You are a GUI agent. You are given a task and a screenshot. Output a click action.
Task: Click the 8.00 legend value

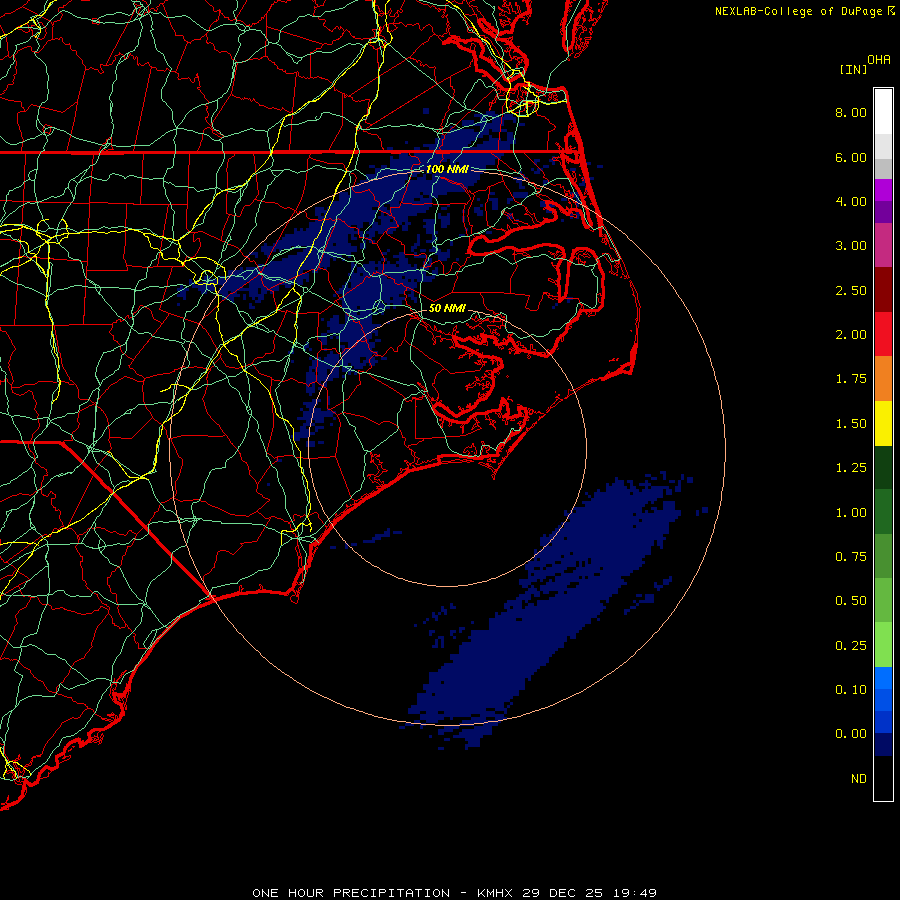(x=851, y=112)
